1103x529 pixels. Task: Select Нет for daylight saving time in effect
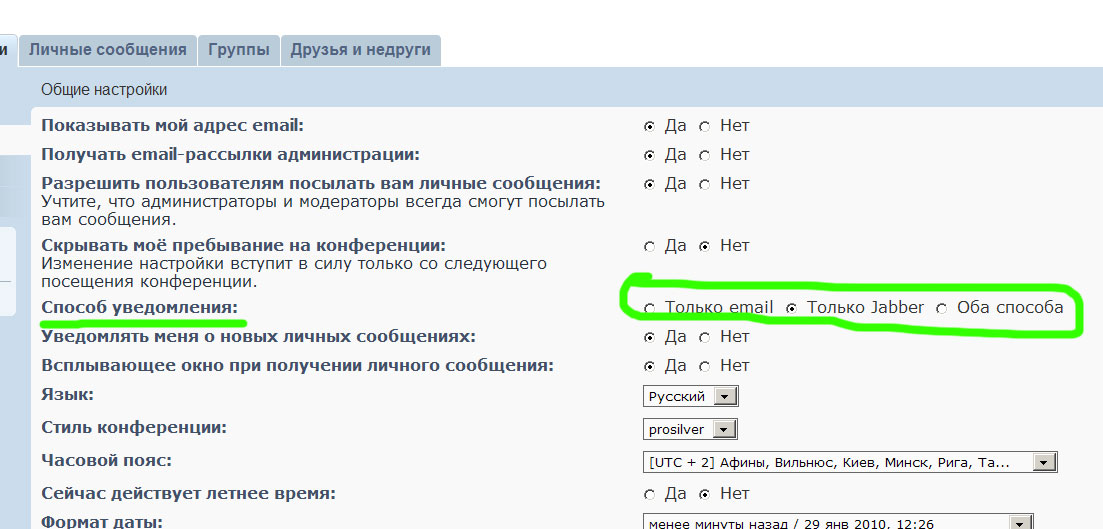pos(705,495)
